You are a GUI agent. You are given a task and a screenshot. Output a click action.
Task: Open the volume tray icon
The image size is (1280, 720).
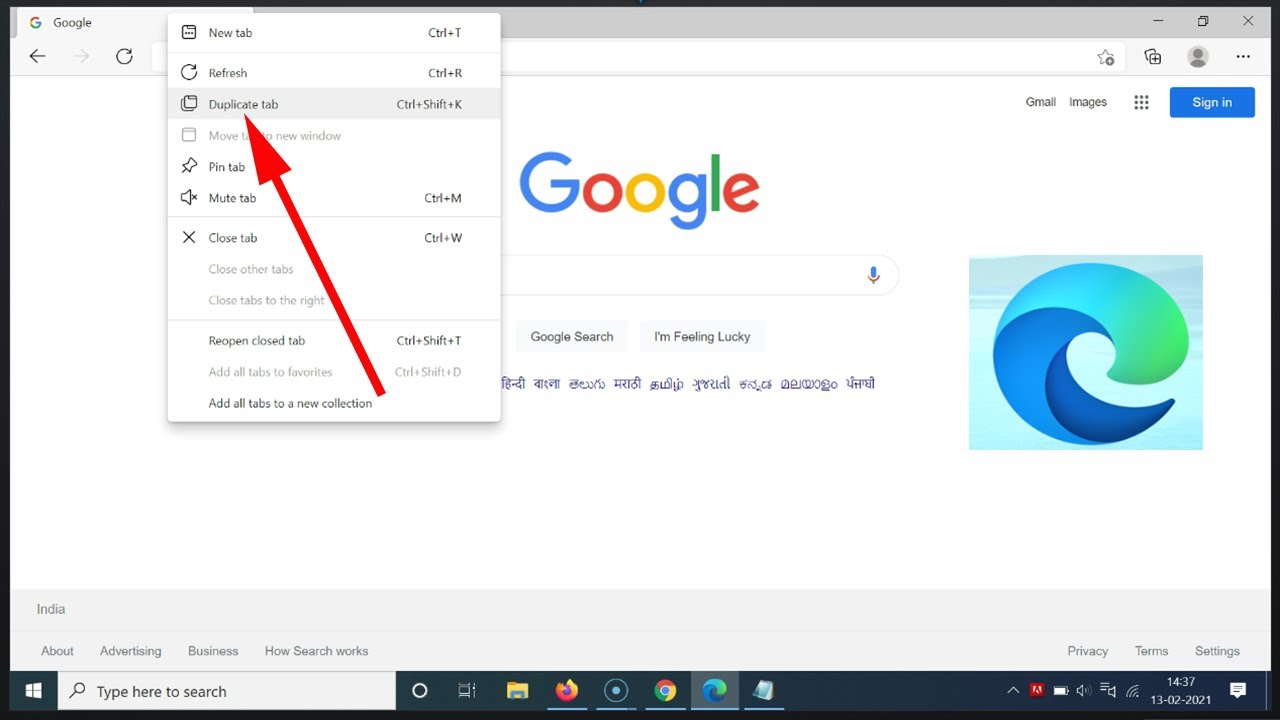1084,691
